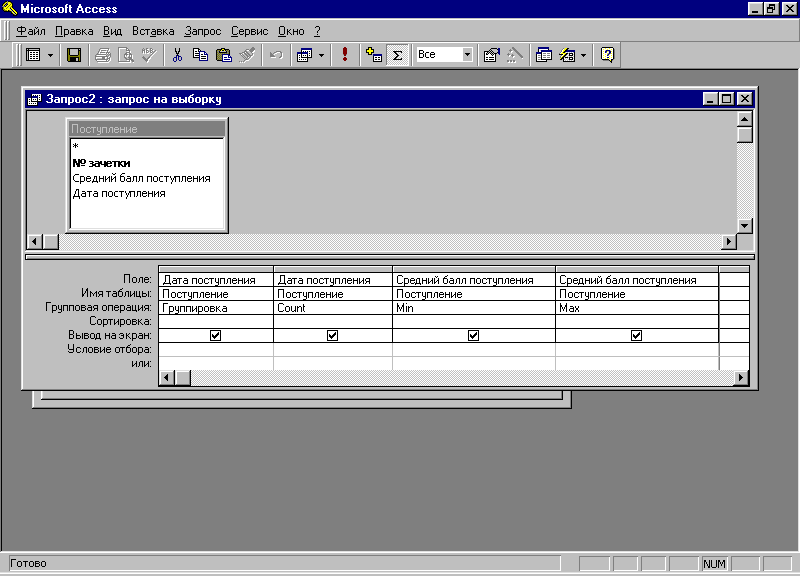Click the Поступление field list title bar

147,129
